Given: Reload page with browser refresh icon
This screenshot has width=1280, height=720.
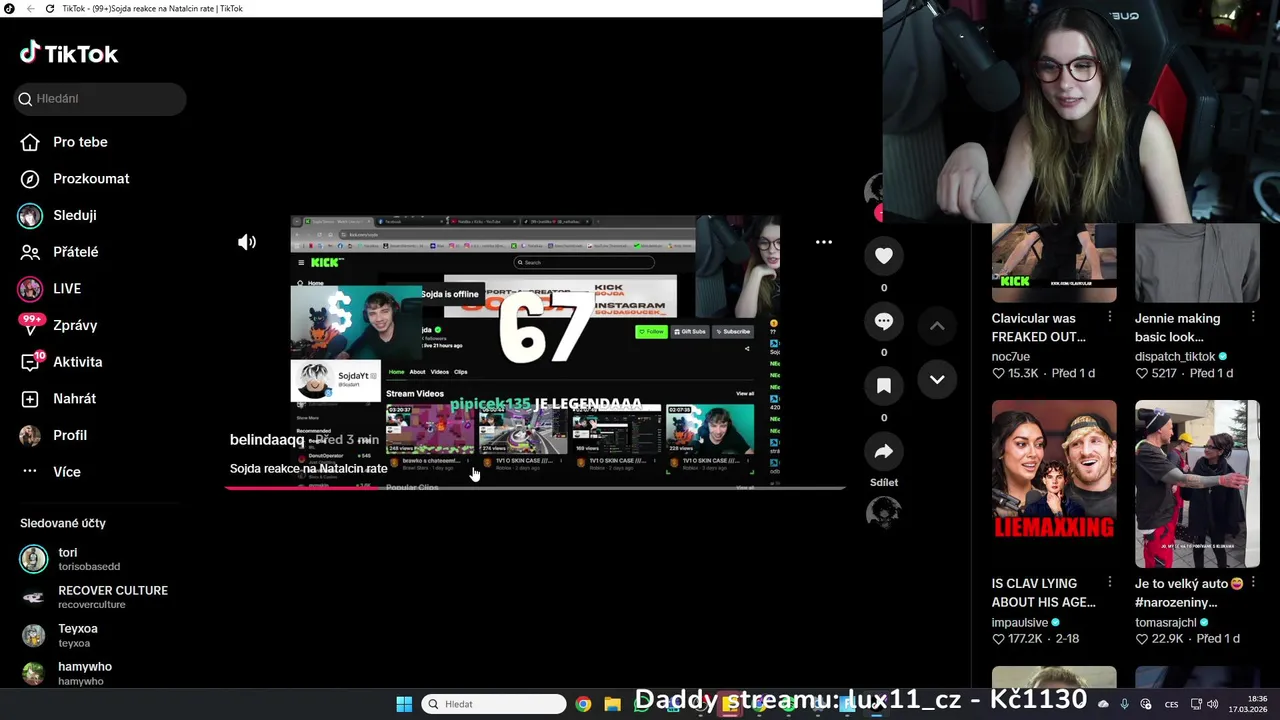Looking at the screenshot, I should tap(50, 8).
